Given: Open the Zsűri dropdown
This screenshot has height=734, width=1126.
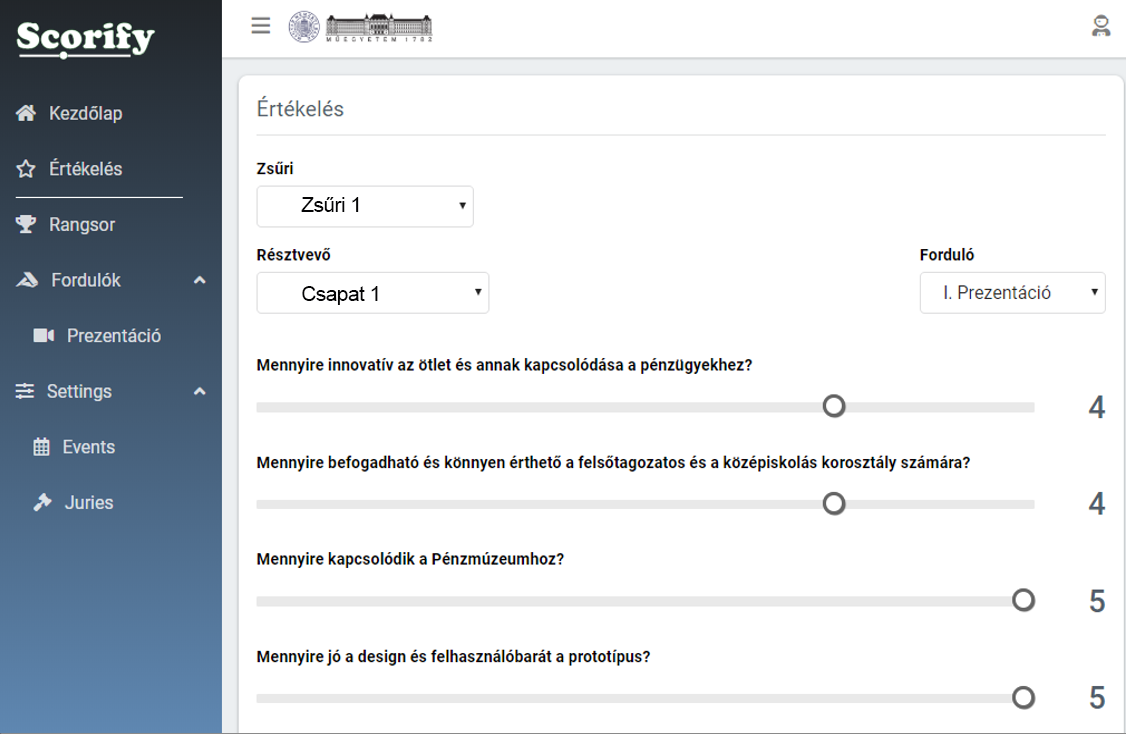Looking at the screenshot, I should coord(365,206).
